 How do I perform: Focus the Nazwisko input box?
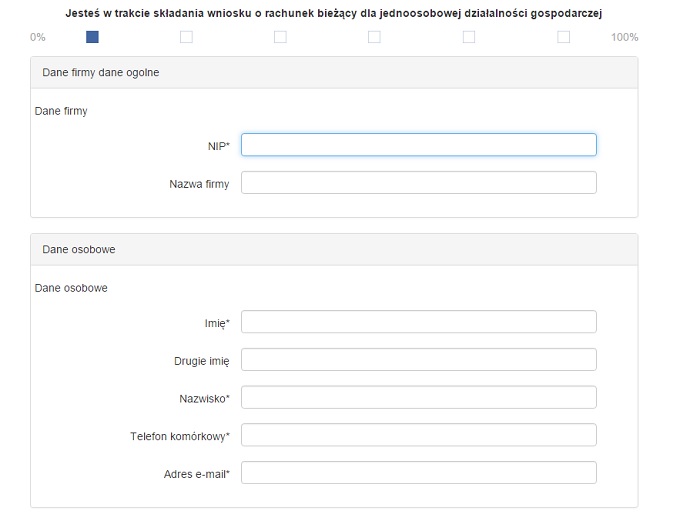419,397
